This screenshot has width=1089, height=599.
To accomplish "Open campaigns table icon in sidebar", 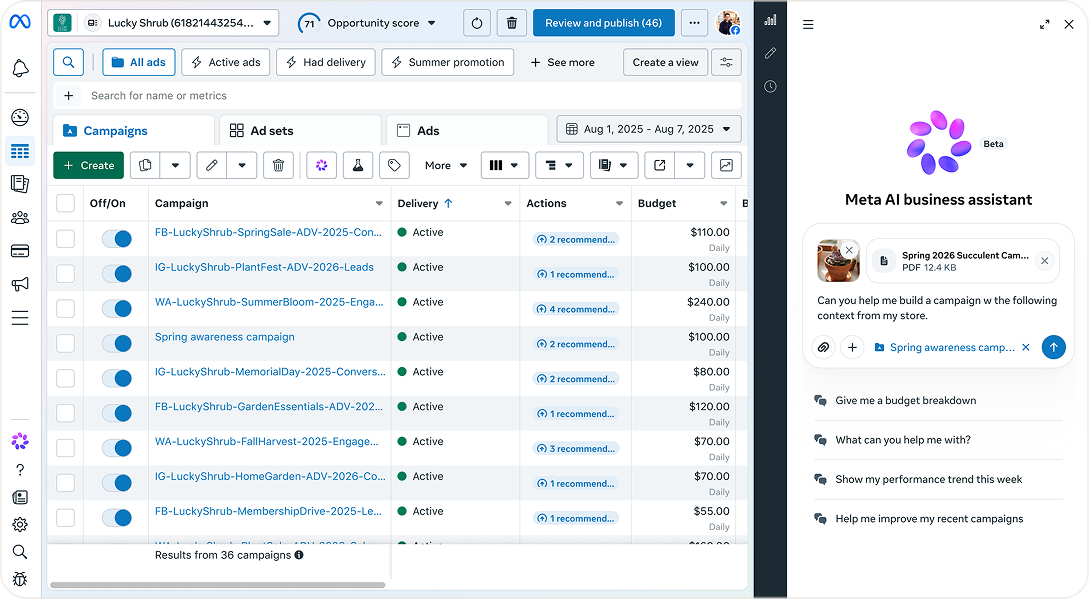I will pyautogui.click(x=20, y=151).
